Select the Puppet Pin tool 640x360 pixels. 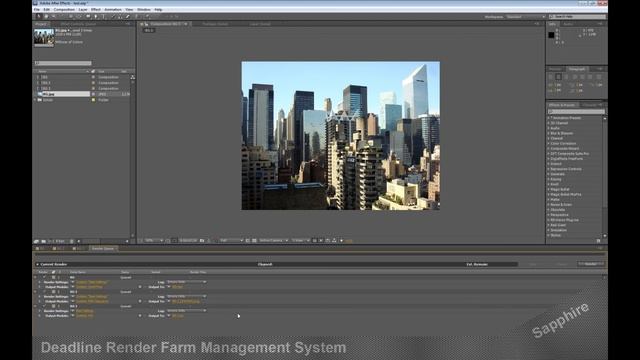click(x=147, y=16)
